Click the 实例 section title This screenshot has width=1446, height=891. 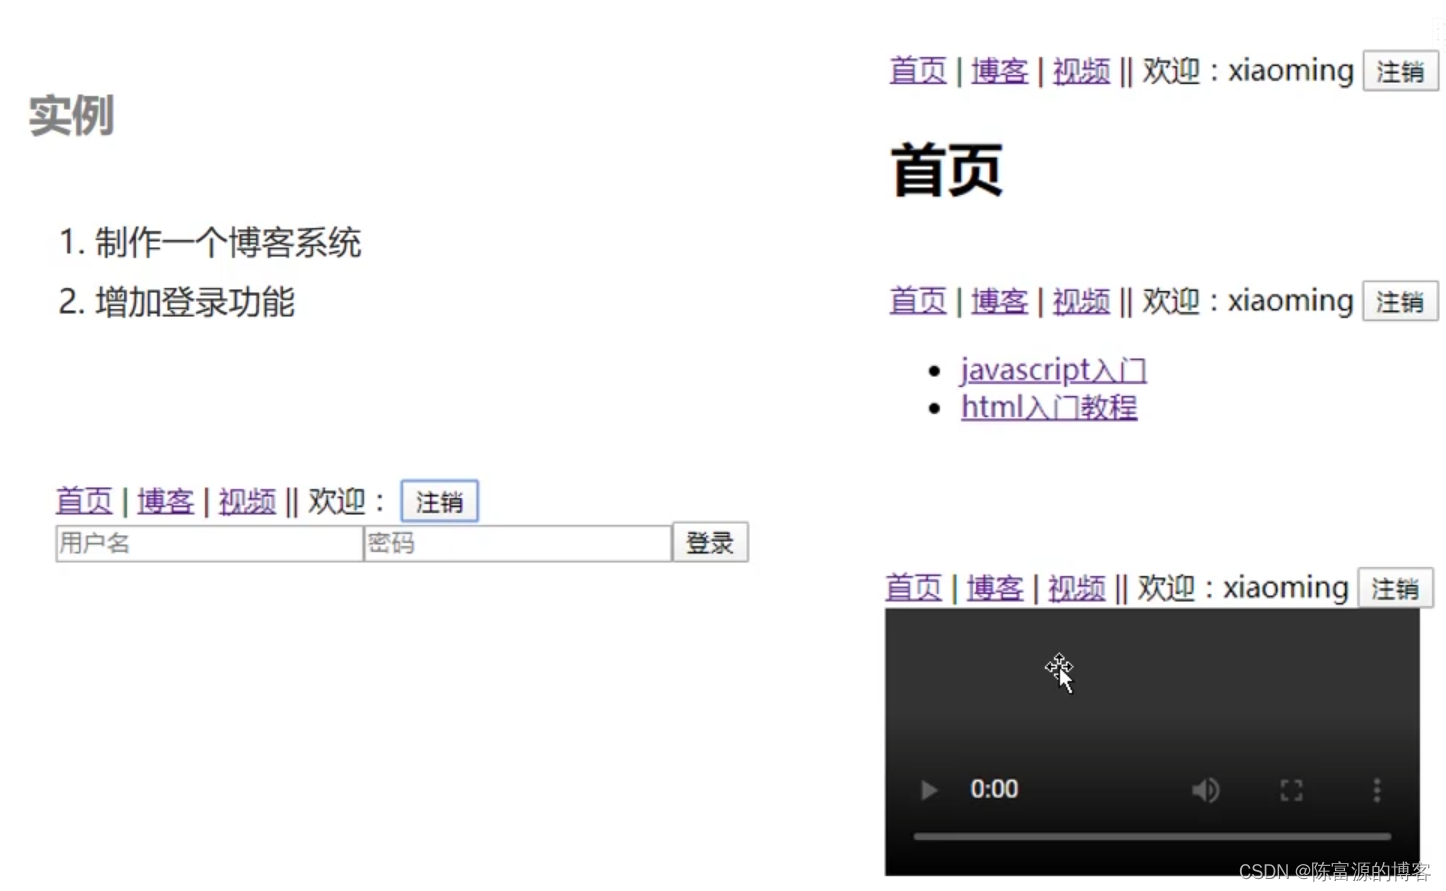[71, 115]
